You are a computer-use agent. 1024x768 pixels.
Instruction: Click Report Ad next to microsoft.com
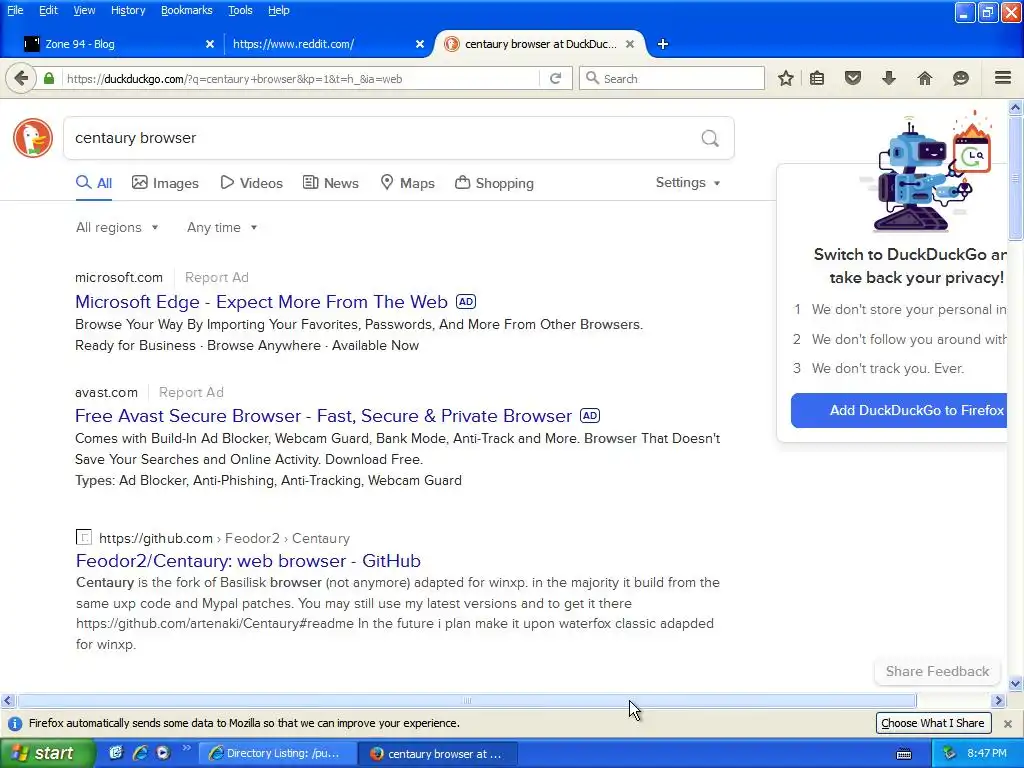tap(217, 278)
